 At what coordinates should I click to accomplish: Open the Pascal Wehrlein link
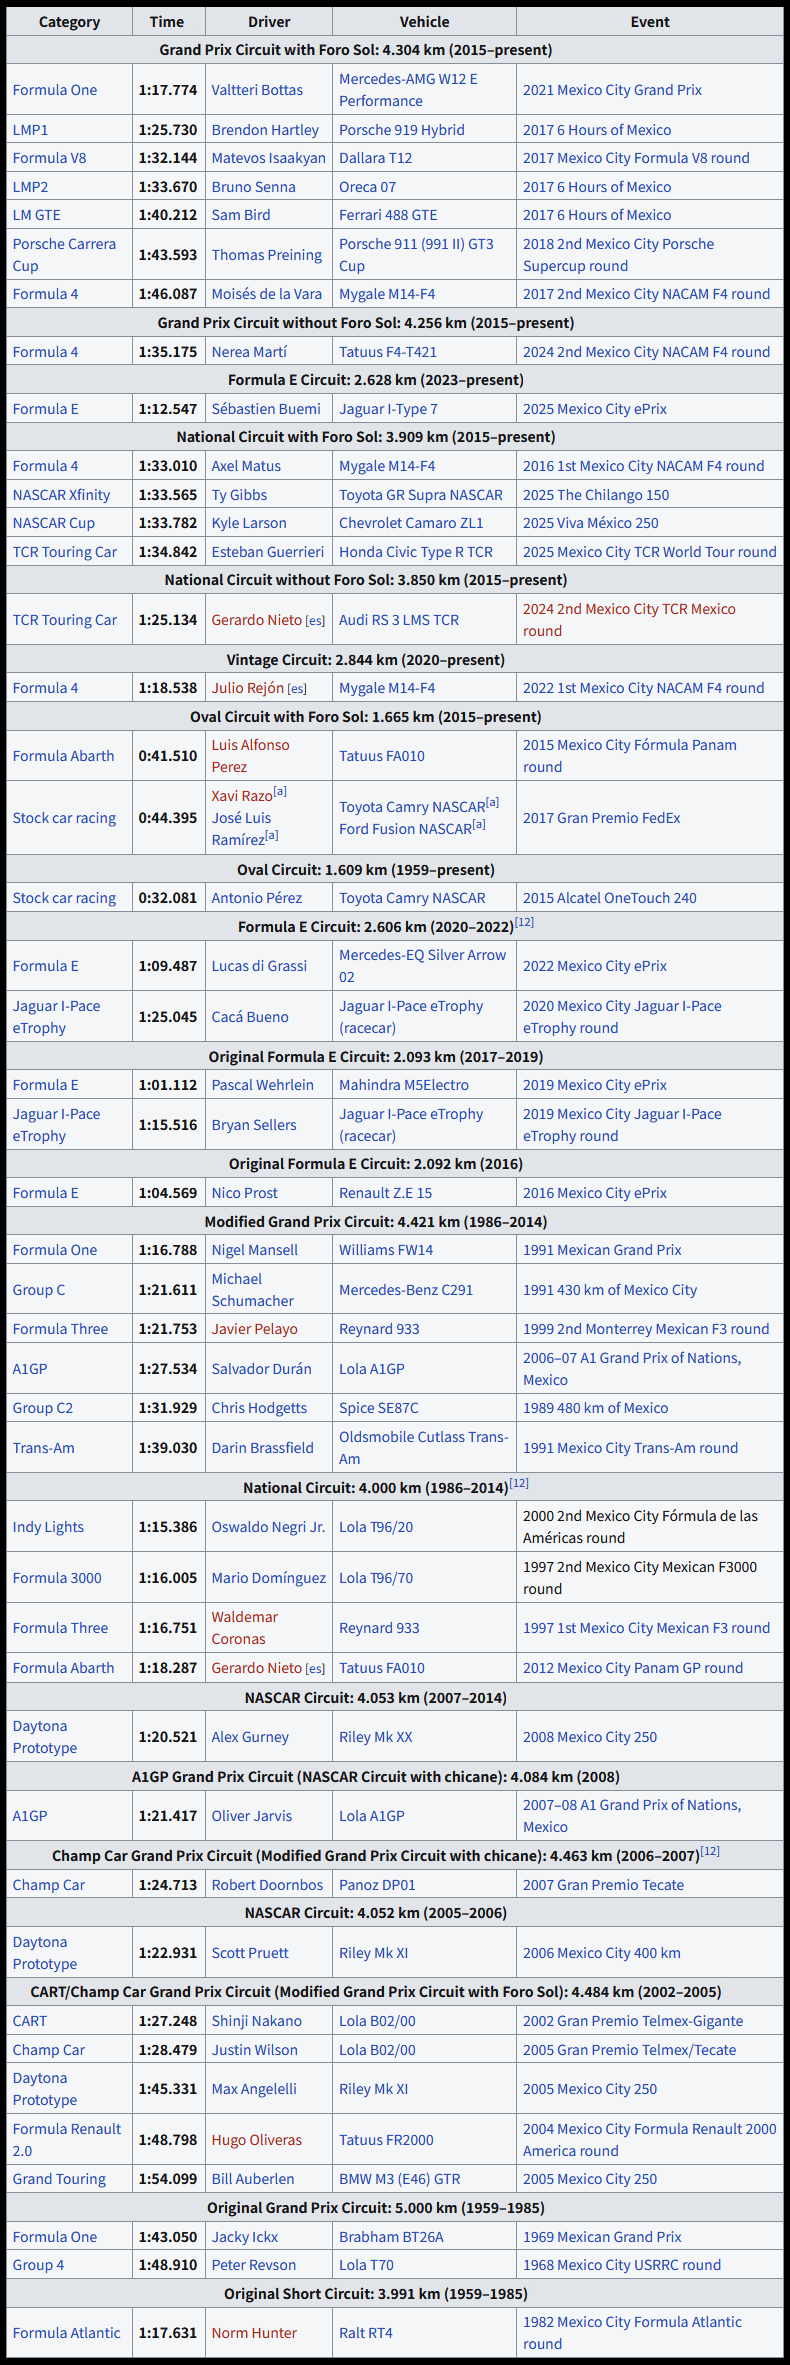coord(262,1085)
